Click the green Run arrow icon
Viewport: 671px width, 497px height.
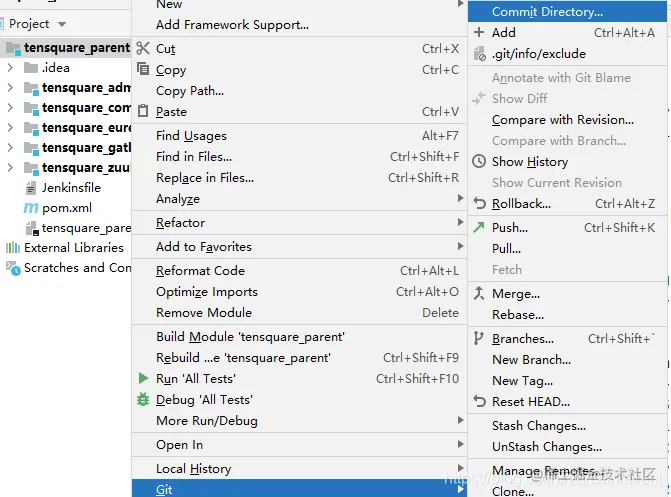[143, 378]
